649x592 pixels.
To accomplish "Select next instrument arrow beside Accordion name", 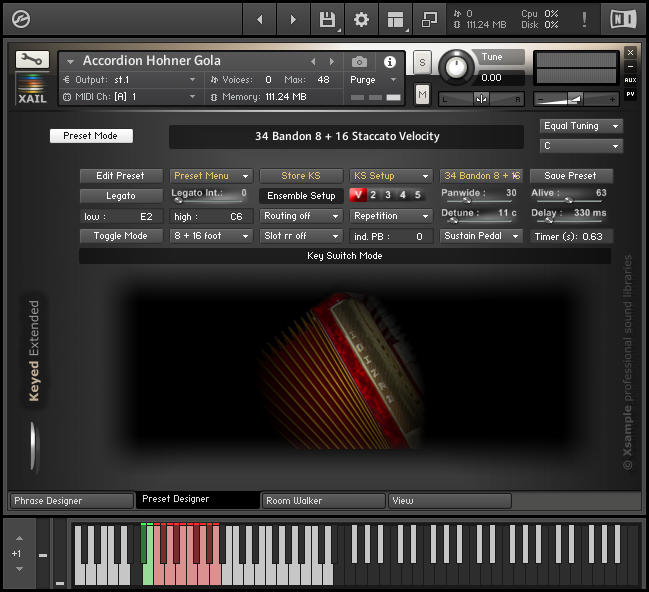I will click(x=332, y=62).
